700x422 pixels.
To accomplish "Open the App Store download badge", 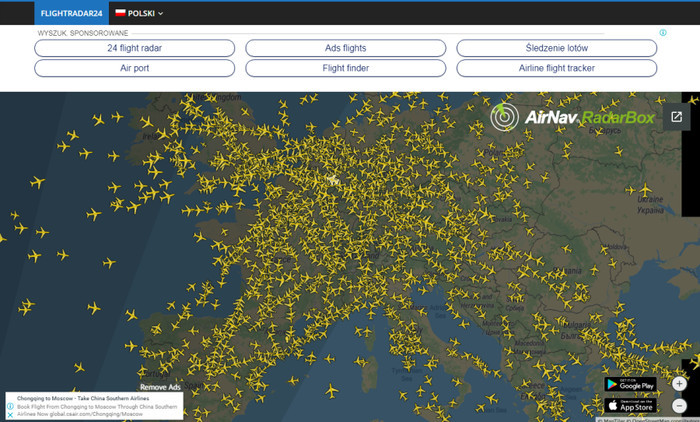I will 630,405.
